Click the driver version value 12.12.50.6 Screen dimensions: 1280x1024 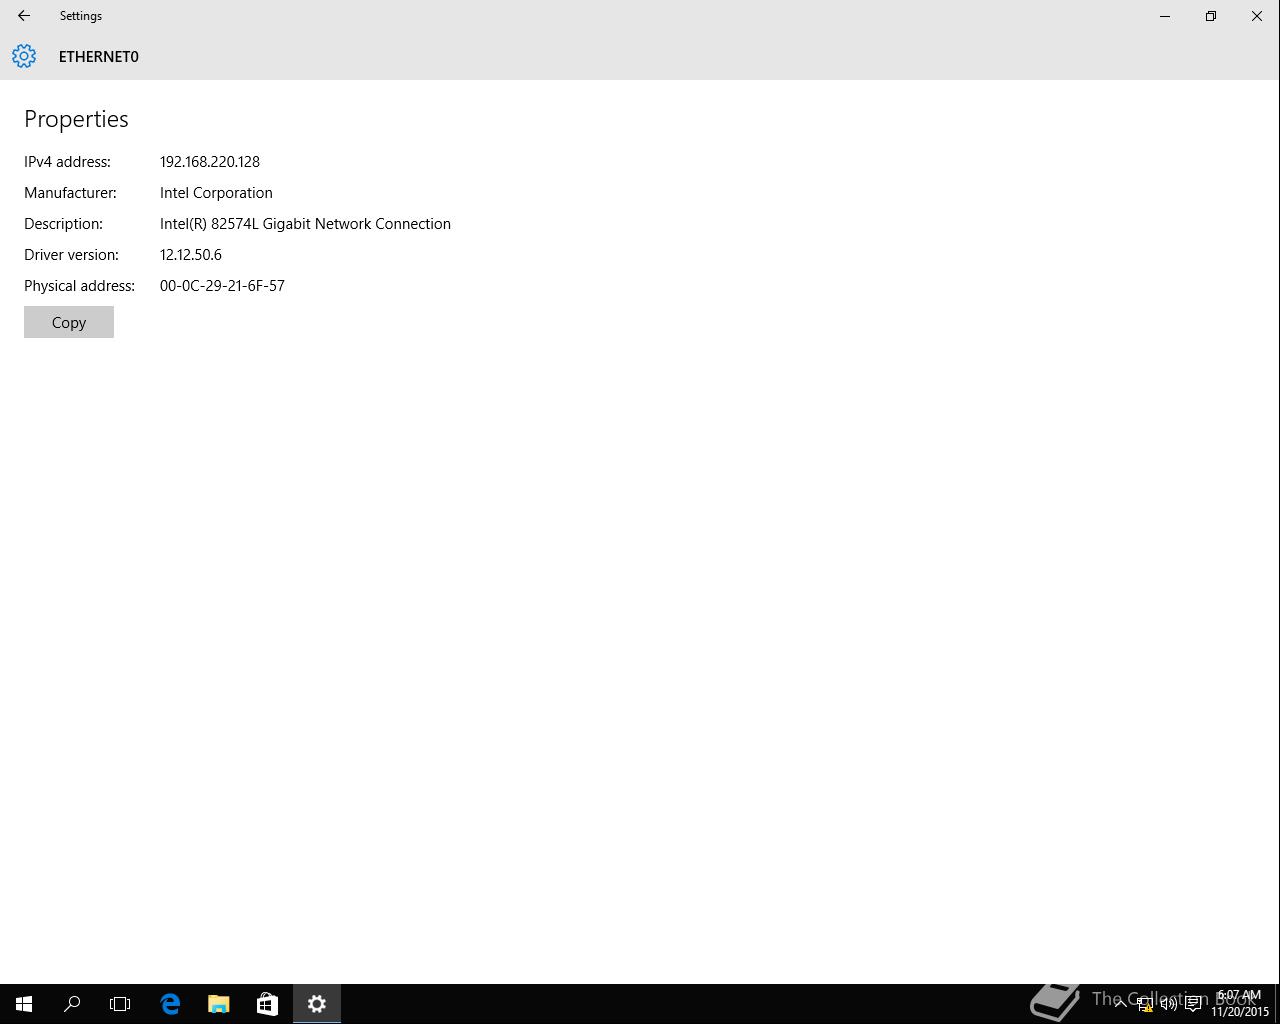coord(191,254)
